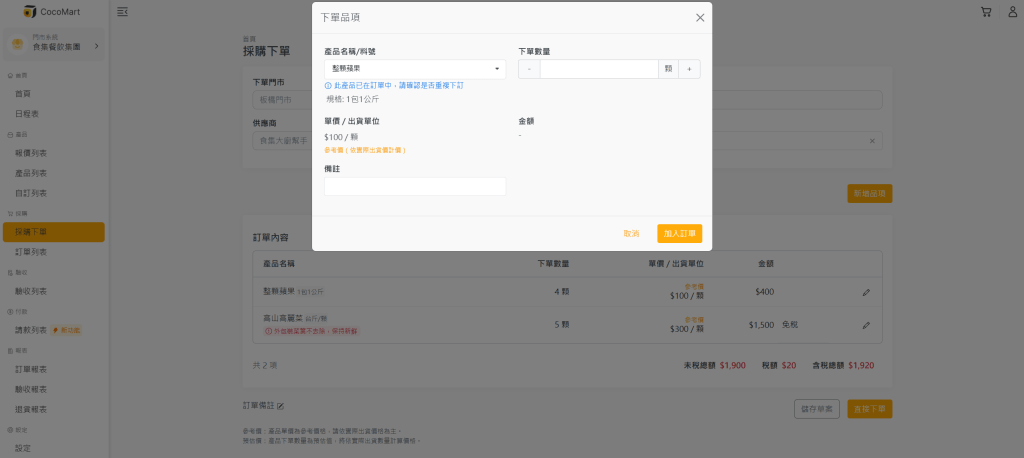This screenshot has height=458, width=1024.
Task: Click the 新功能 badge beside 請款列表
Action: 67,331
